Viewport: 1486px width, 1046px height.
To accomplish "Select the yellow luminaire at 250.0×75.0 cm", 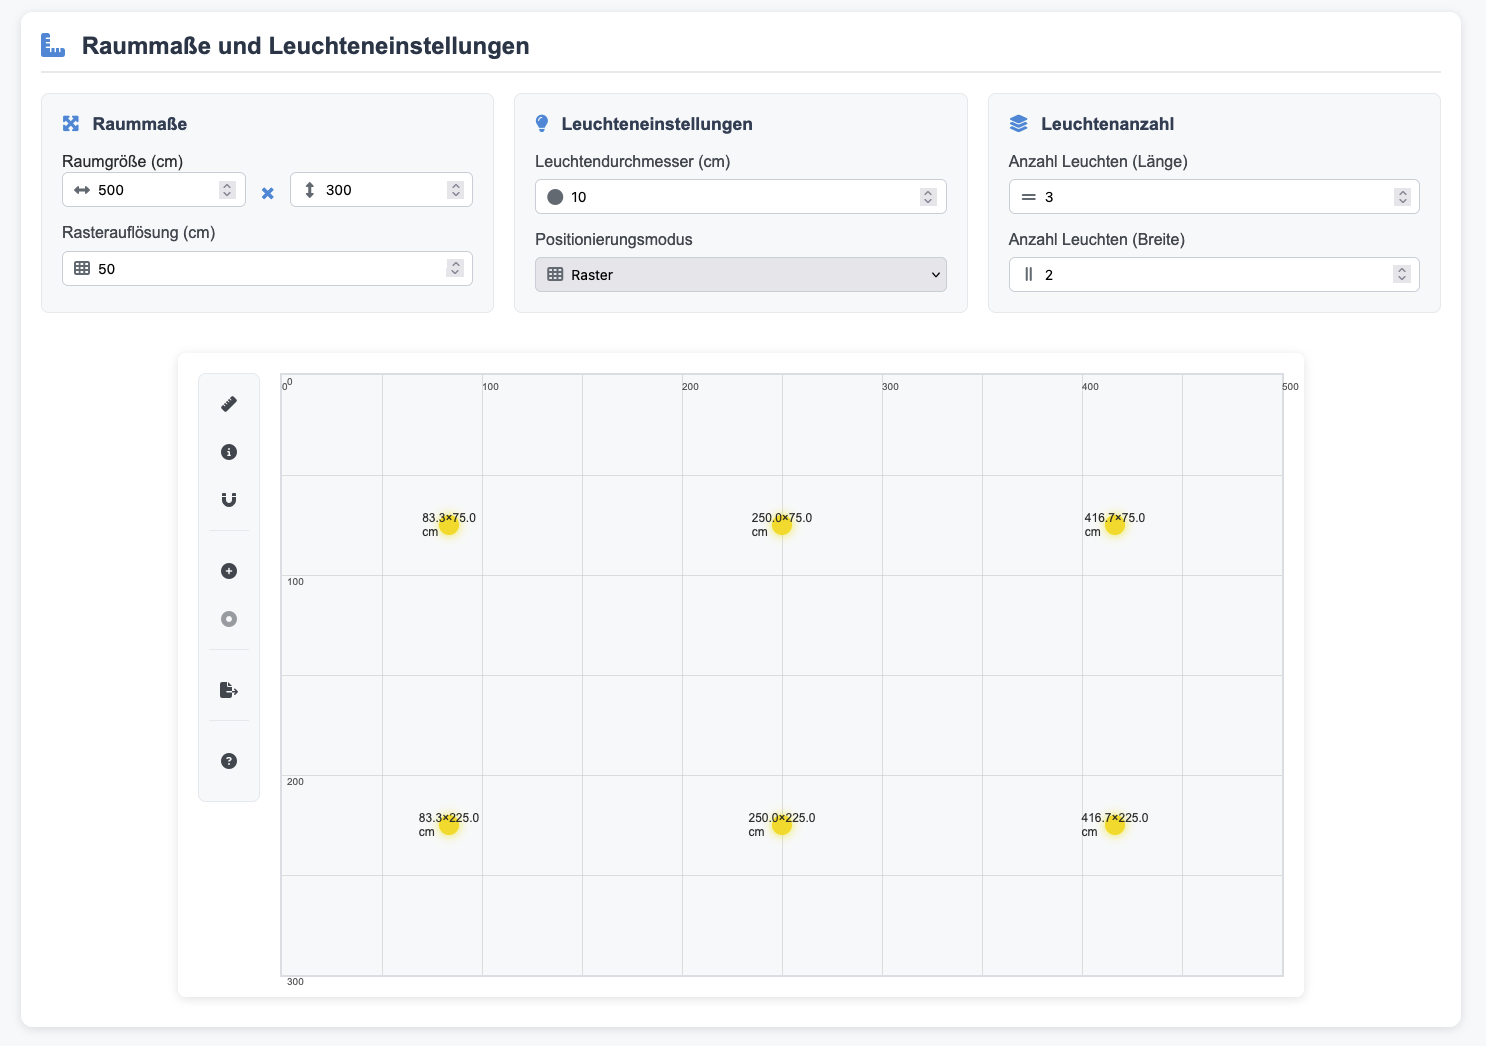I will (x=783, y=527).
